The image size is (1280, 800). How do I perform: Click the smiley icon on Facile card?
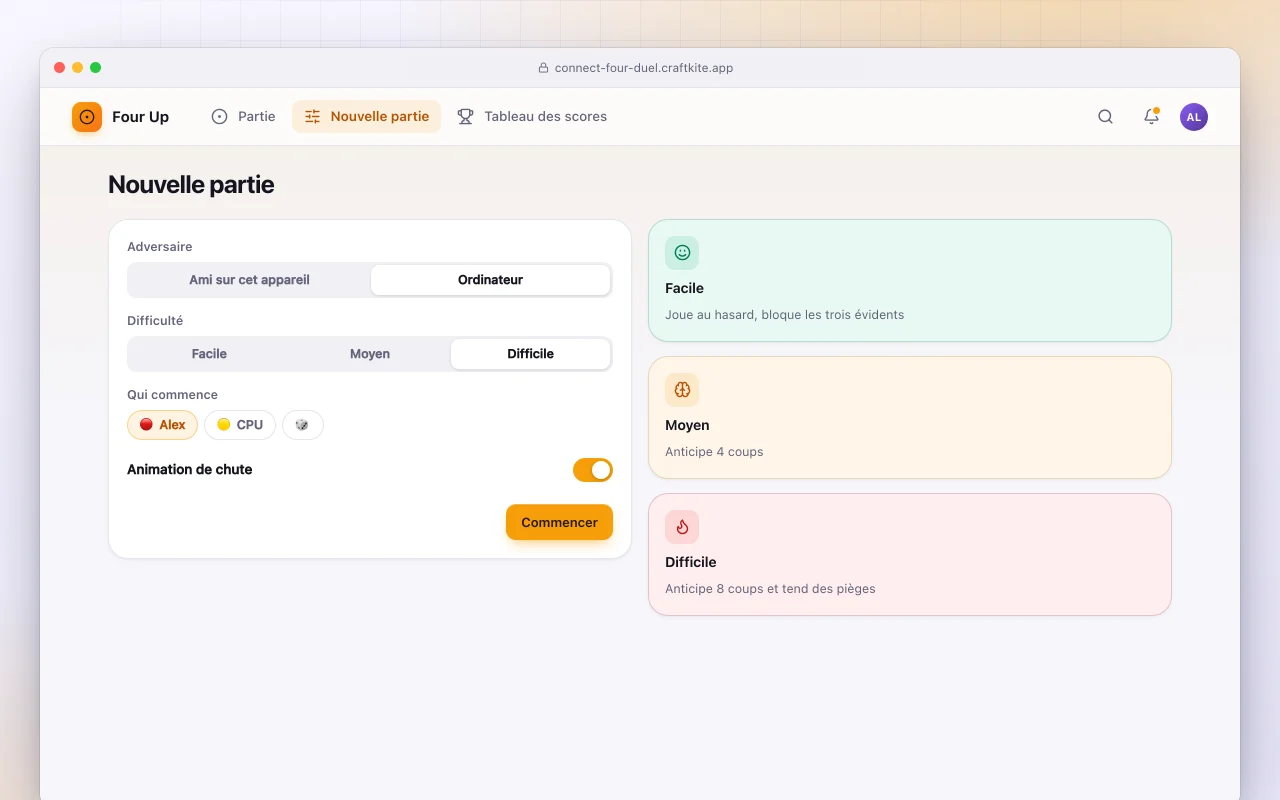(x=682, y=253)
